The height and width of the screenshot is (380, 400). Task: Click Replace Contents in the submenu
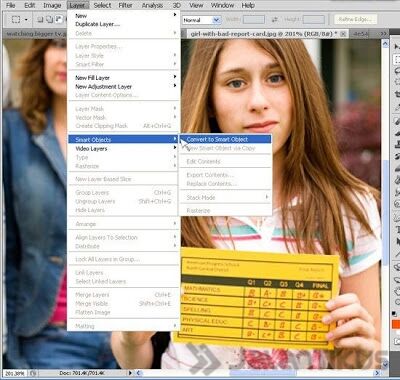(x=225, y=184)
